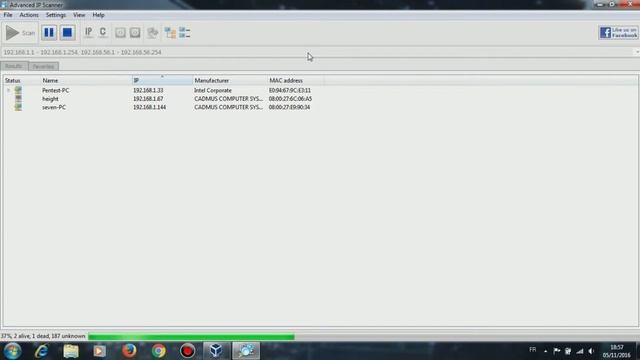The width and height of the screenshot is (640, 360).
Task: Click the seven-PC computer status icon
Action: tap(18, 107)
